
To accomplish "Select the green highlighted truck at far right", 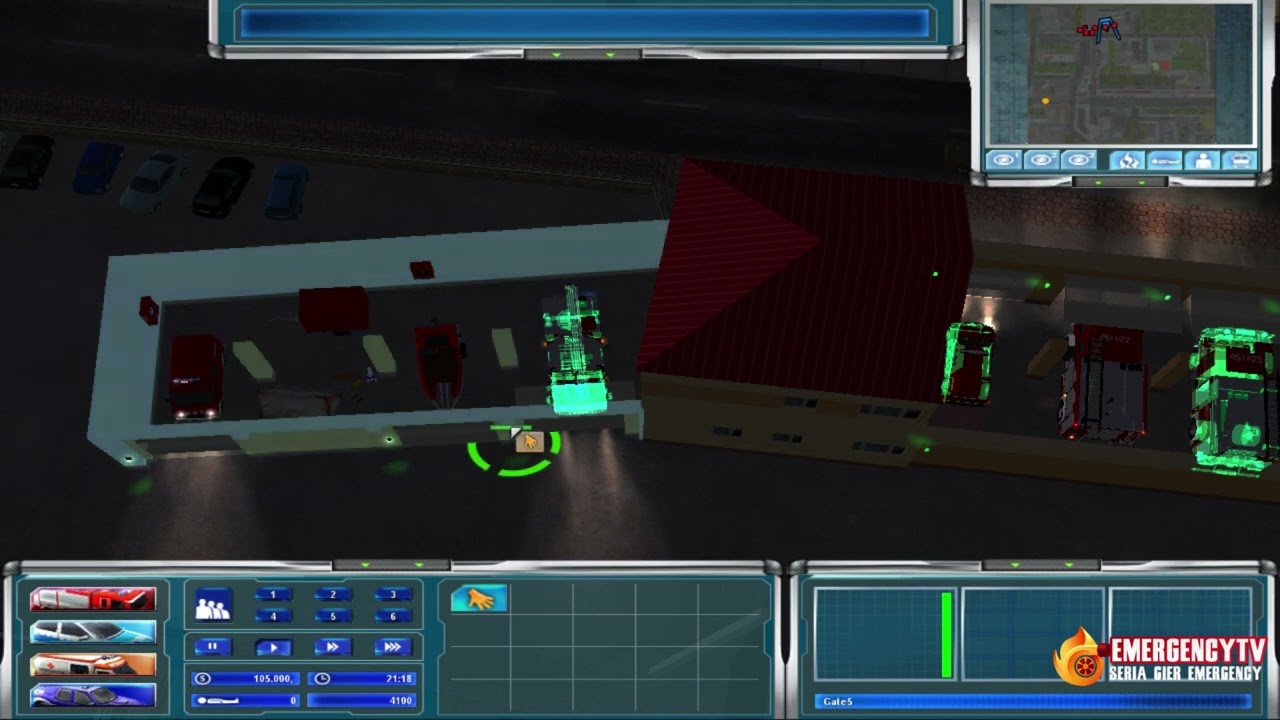I will [1234, 399].
